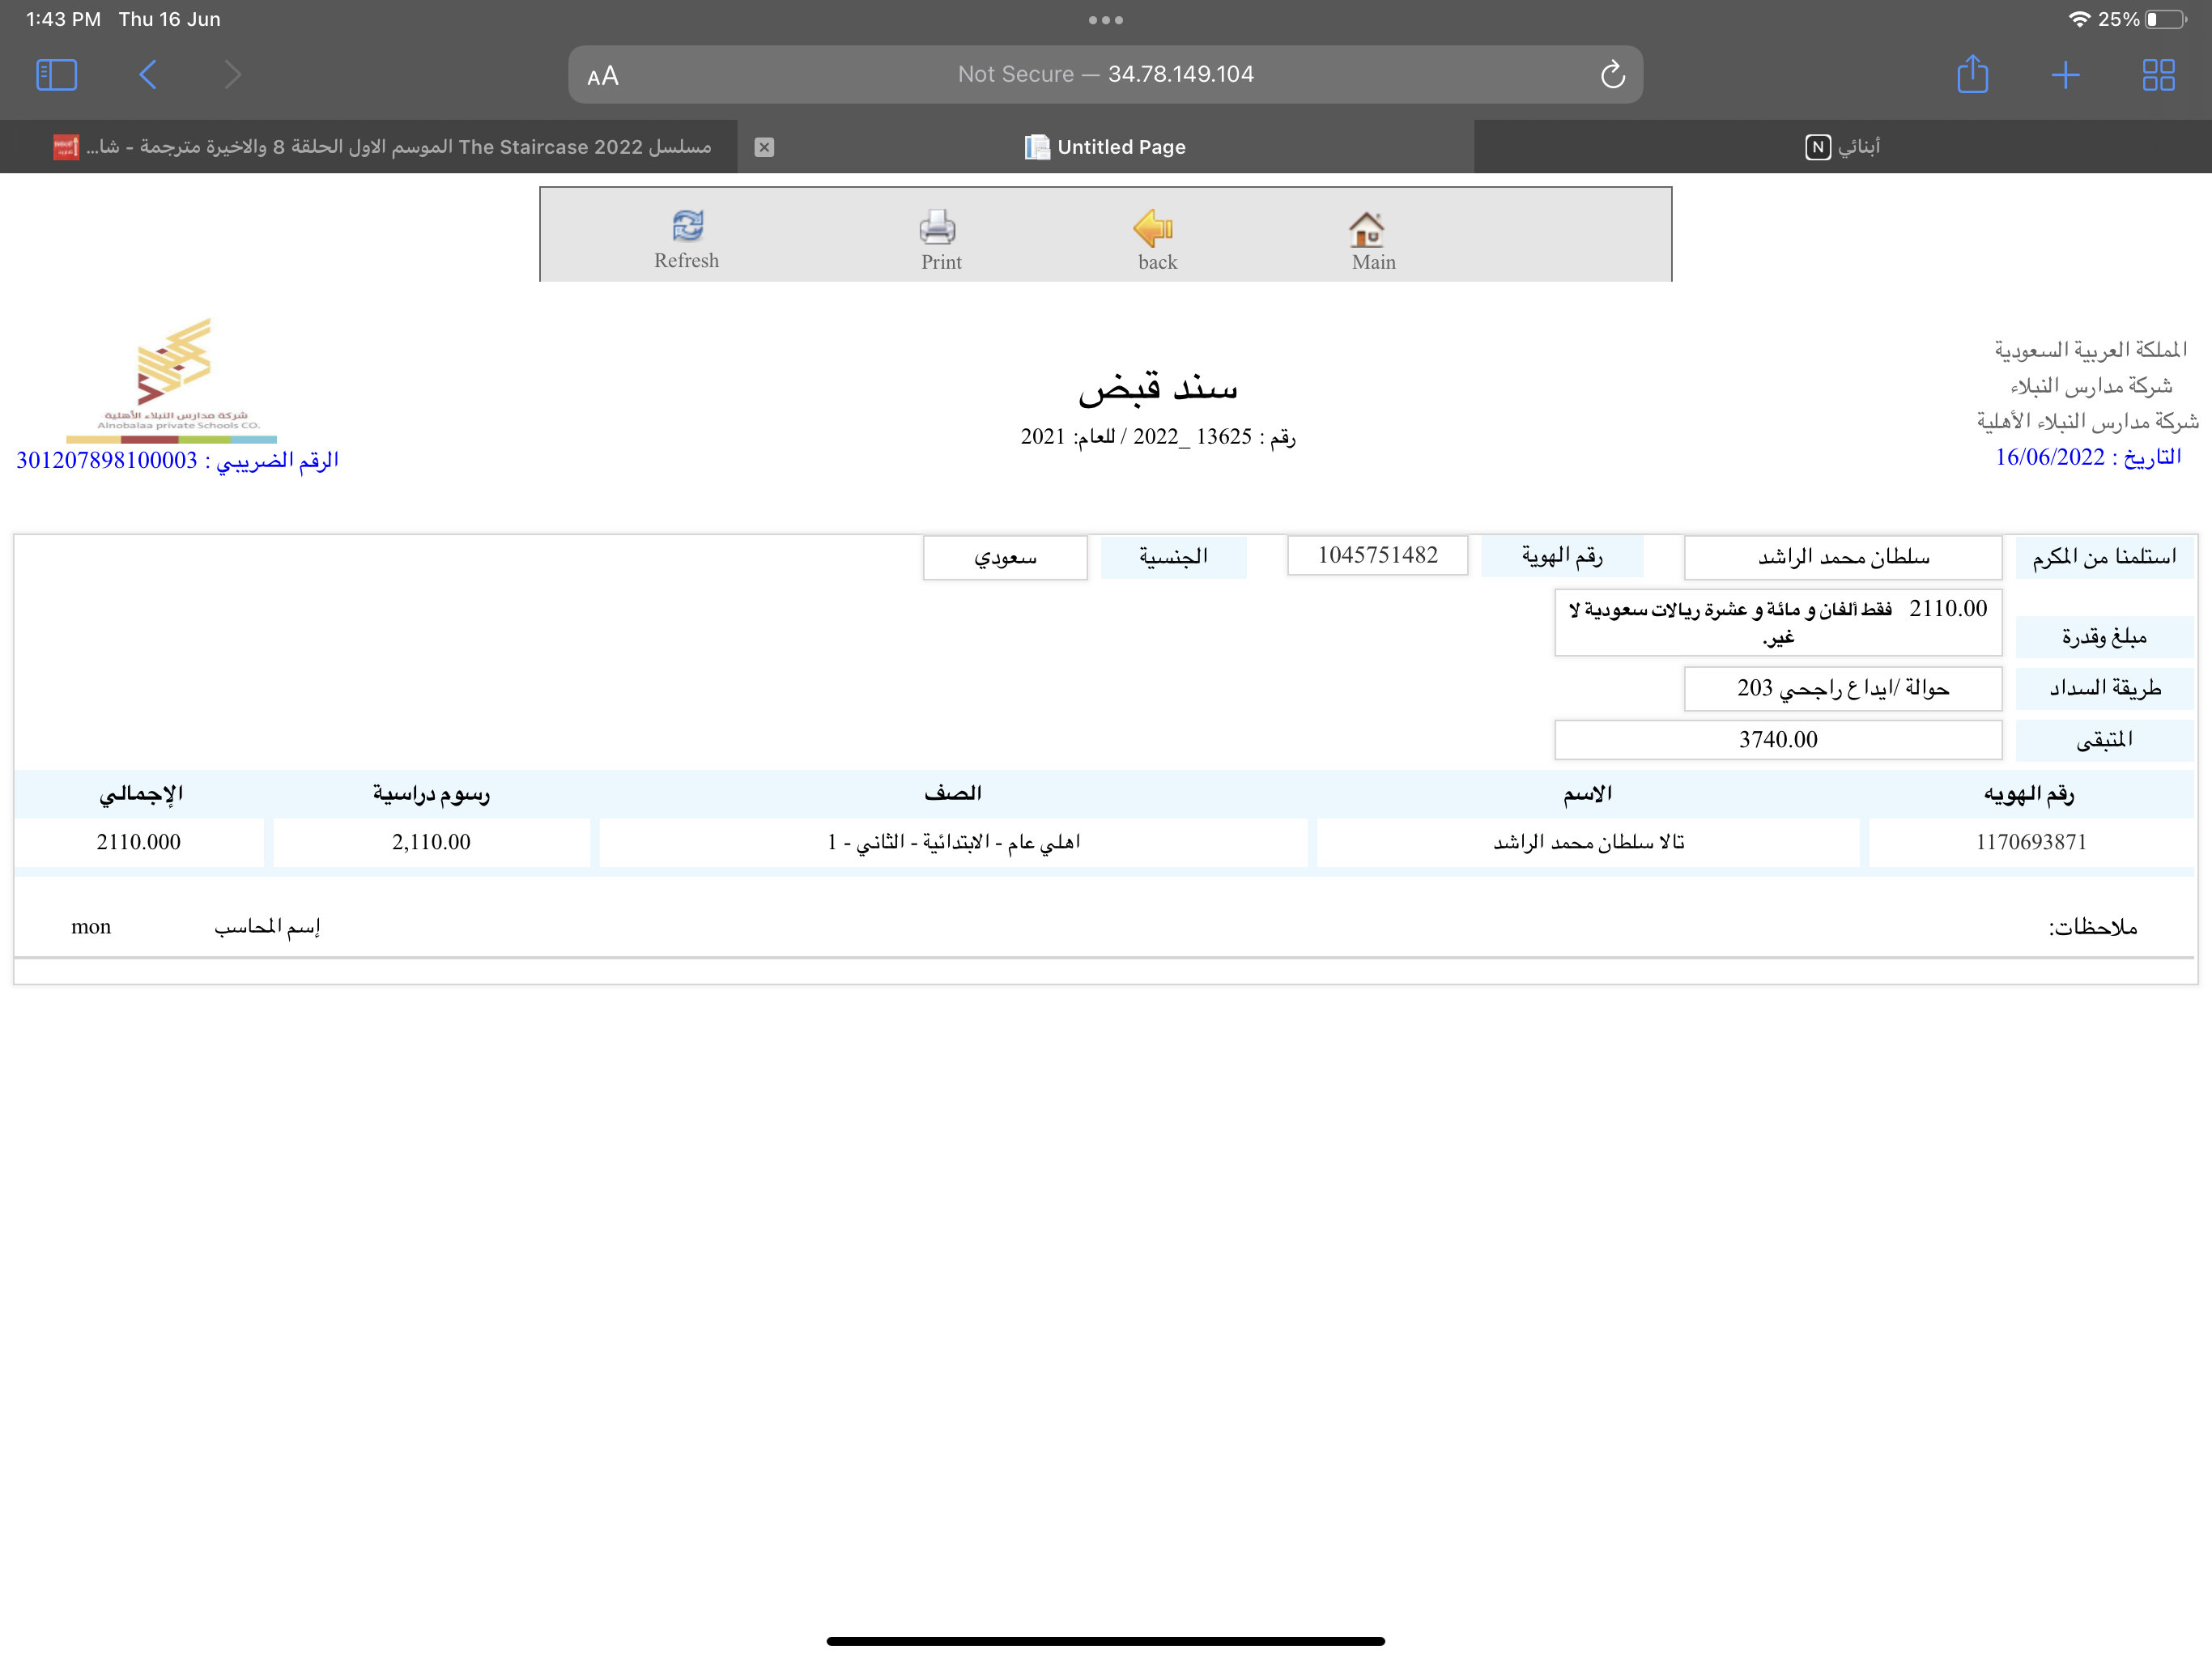Click the date 16/06/2022 text

coord(2050,457)
